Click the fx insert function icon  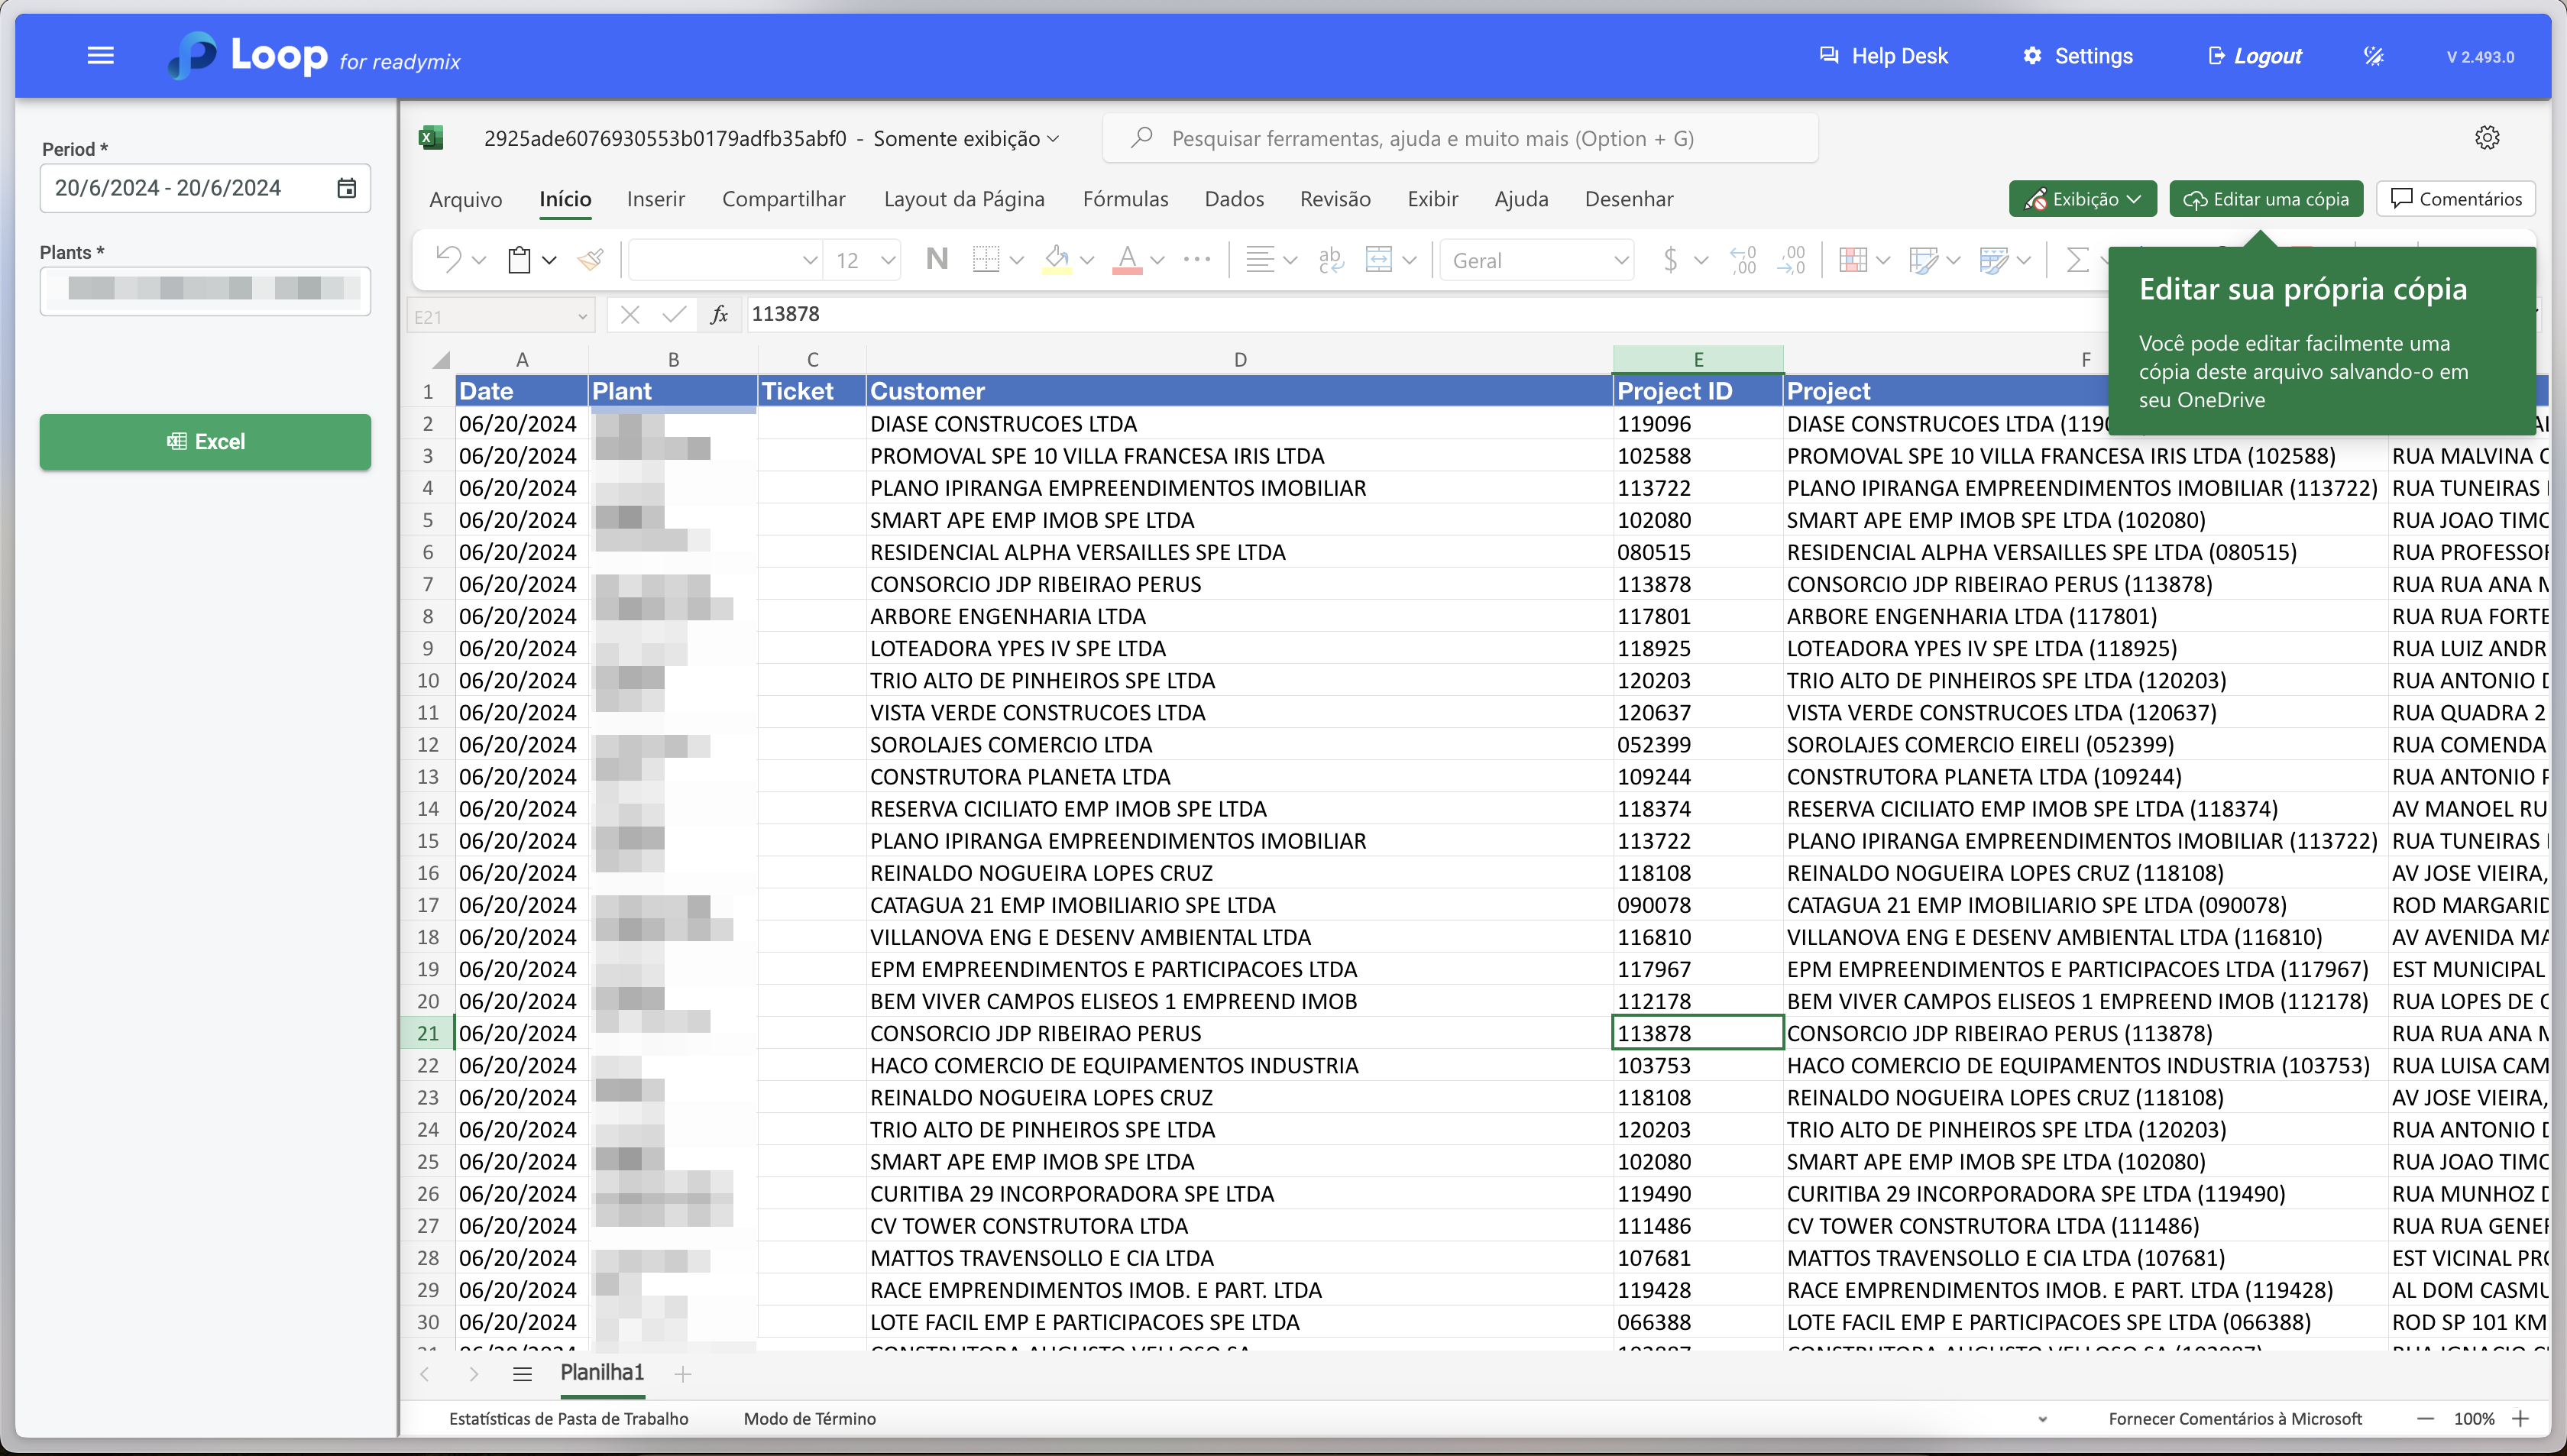(719, 315)
